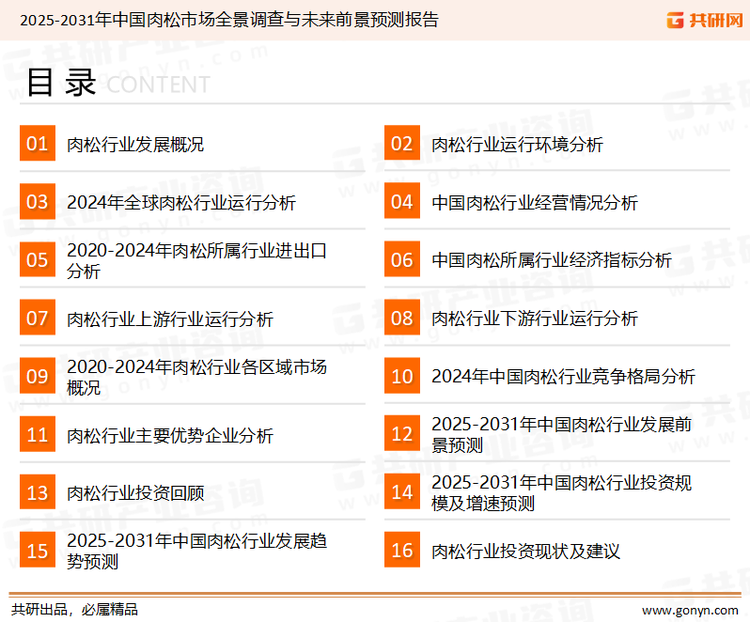The height and width of the screenshot is (622, 750).
Task: Select chapter 中国肉松所属行业经济指标分析
Action: [551, 260]
